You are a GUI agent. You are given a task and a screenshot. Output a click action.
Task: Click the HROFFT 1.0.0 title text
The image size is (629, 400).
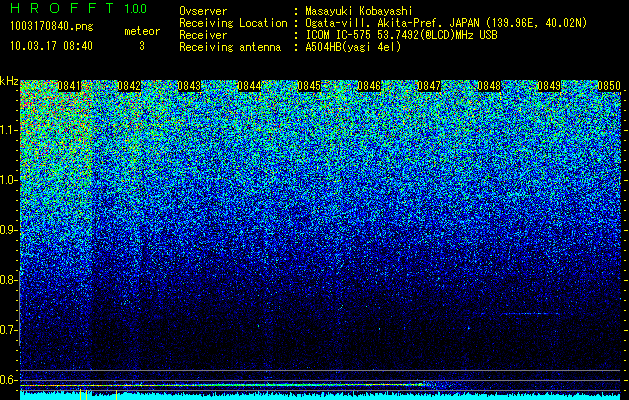(78, 8)
